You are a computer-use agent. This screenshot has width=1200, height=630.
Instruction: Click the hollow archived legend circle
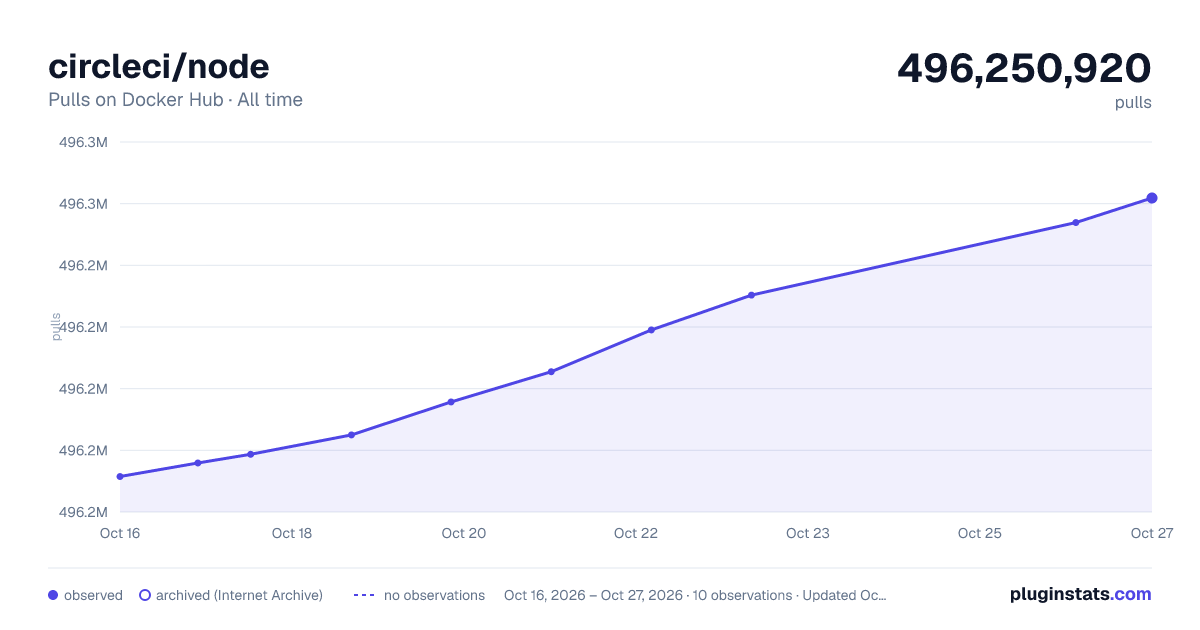pyautogui.click(x=145, y=595)
